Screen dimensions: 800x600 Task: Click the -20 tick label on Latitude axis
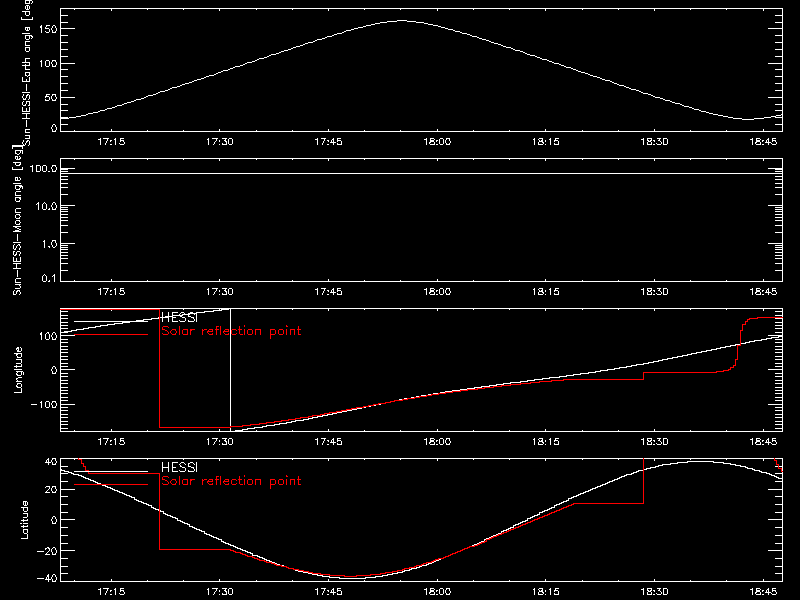click(47, 551)
